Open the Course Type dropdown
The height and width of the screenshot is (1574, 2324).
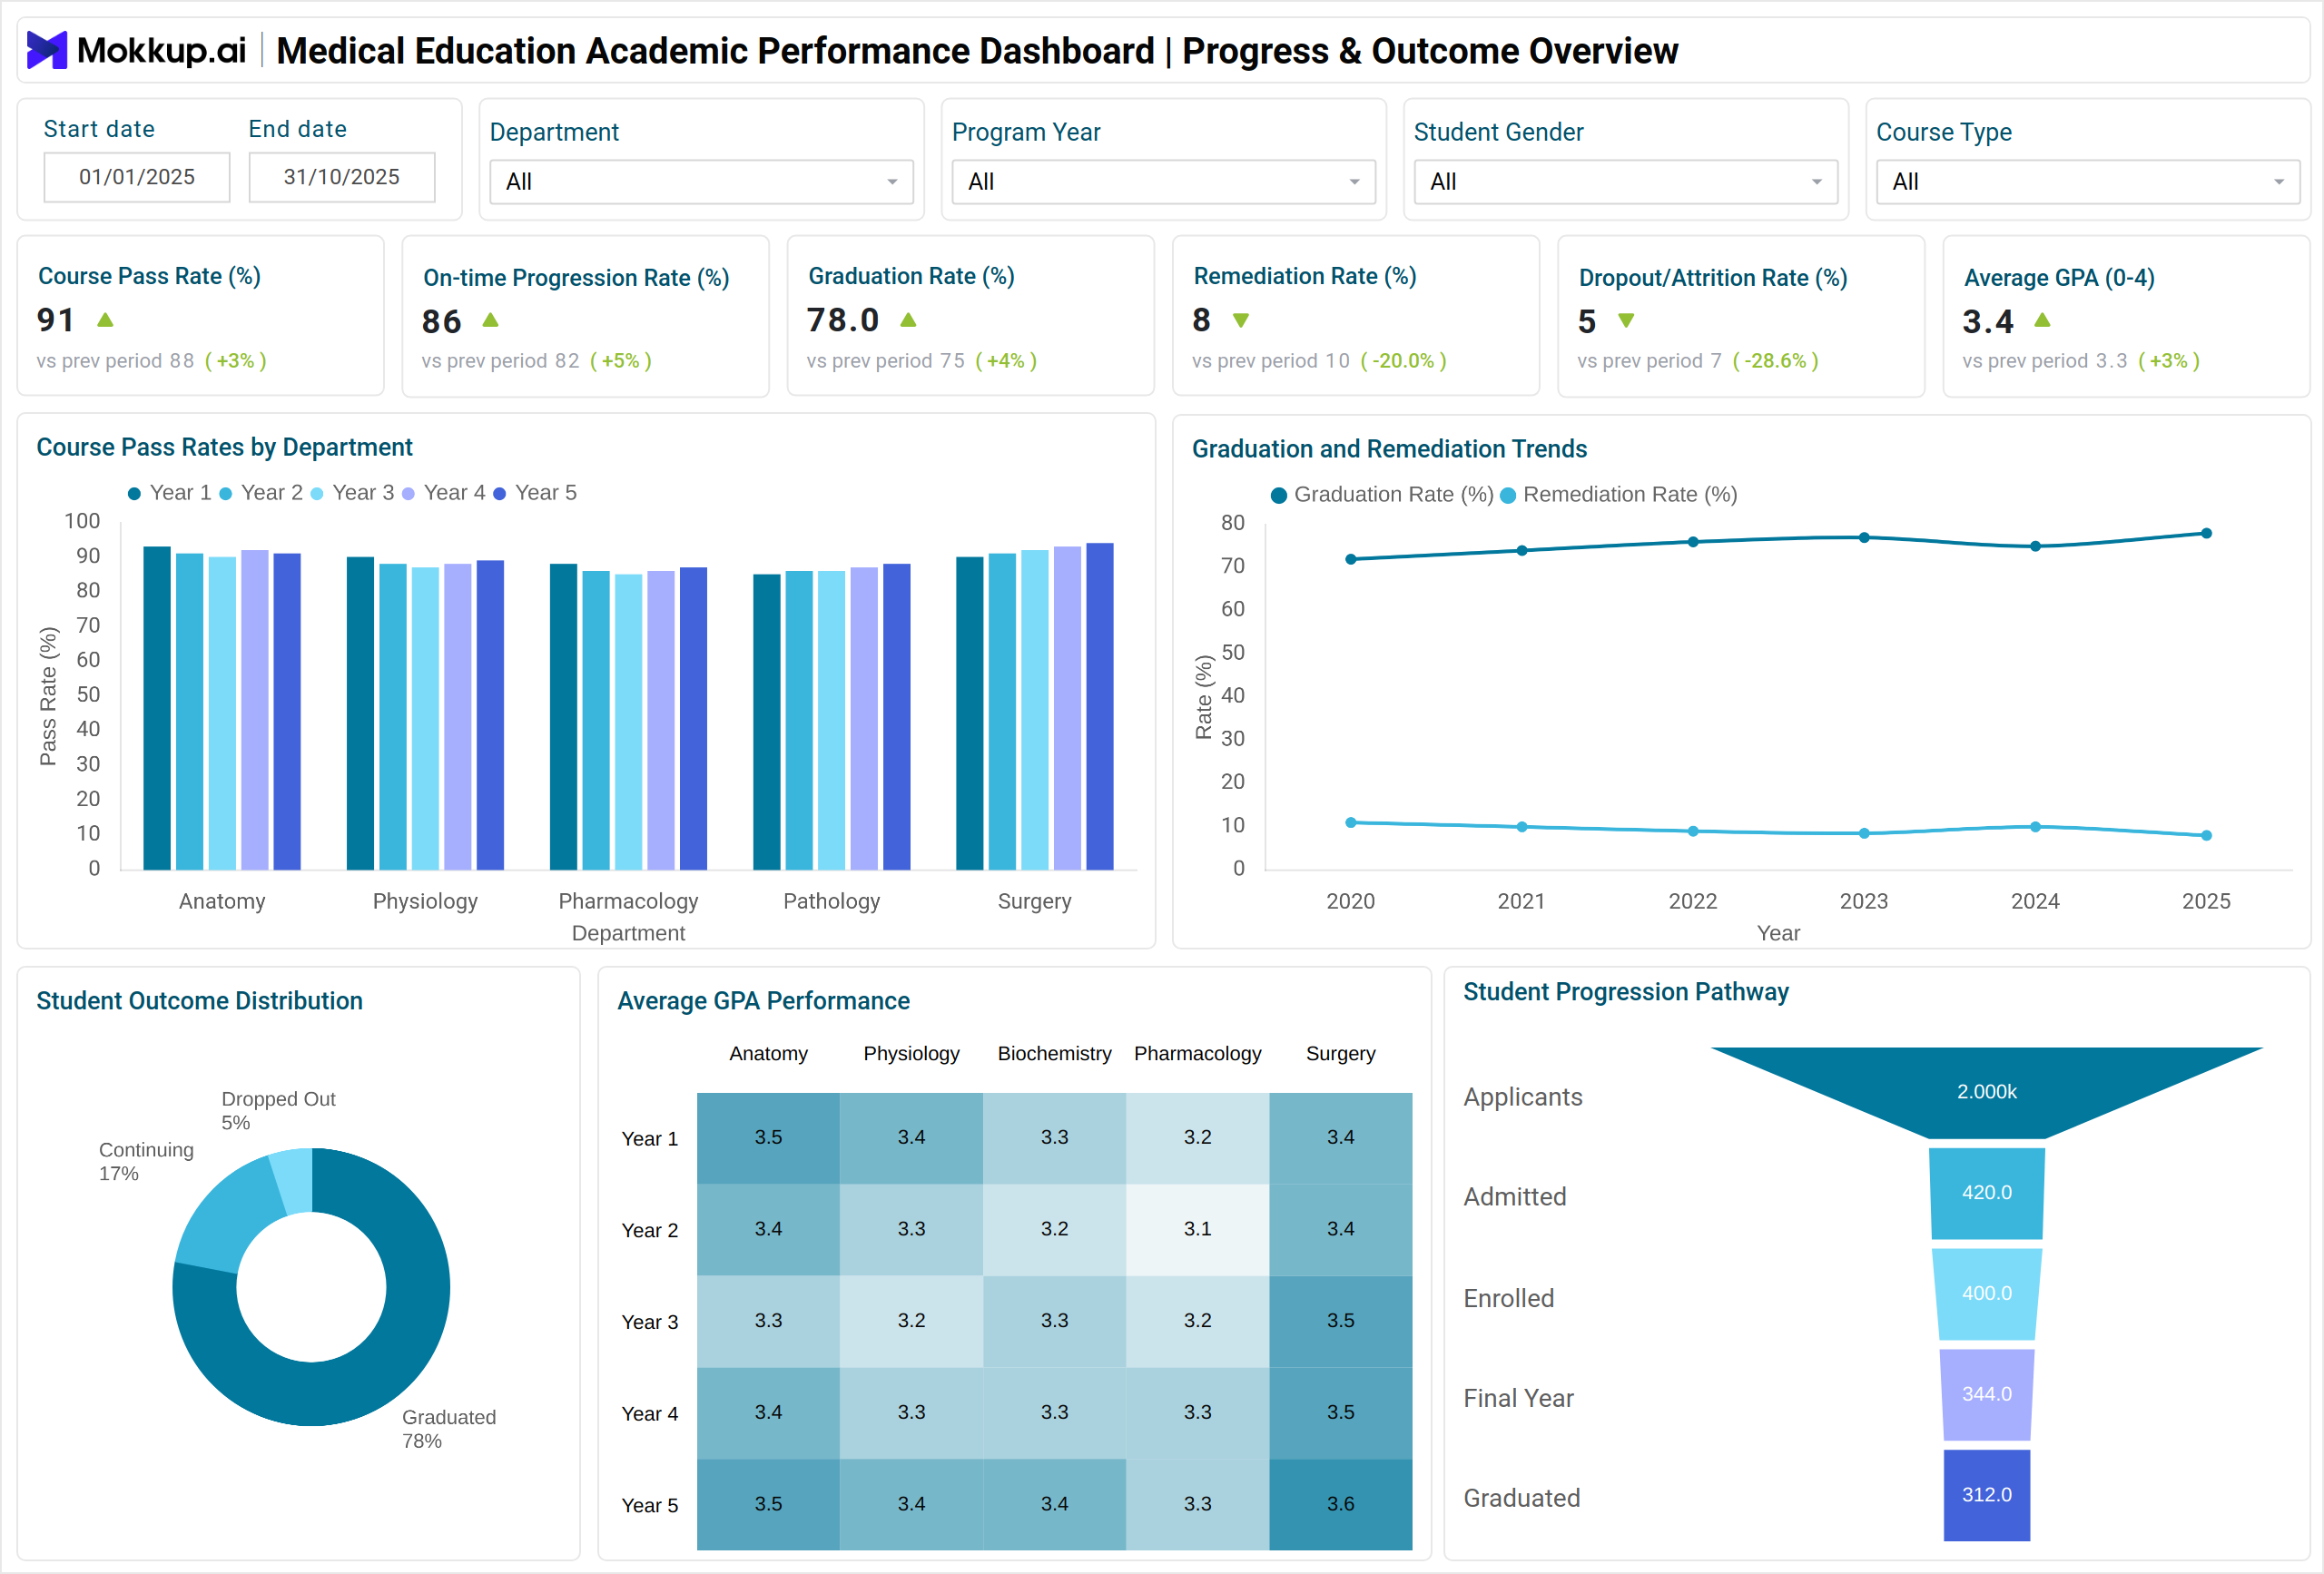[x=2088, y=182]
